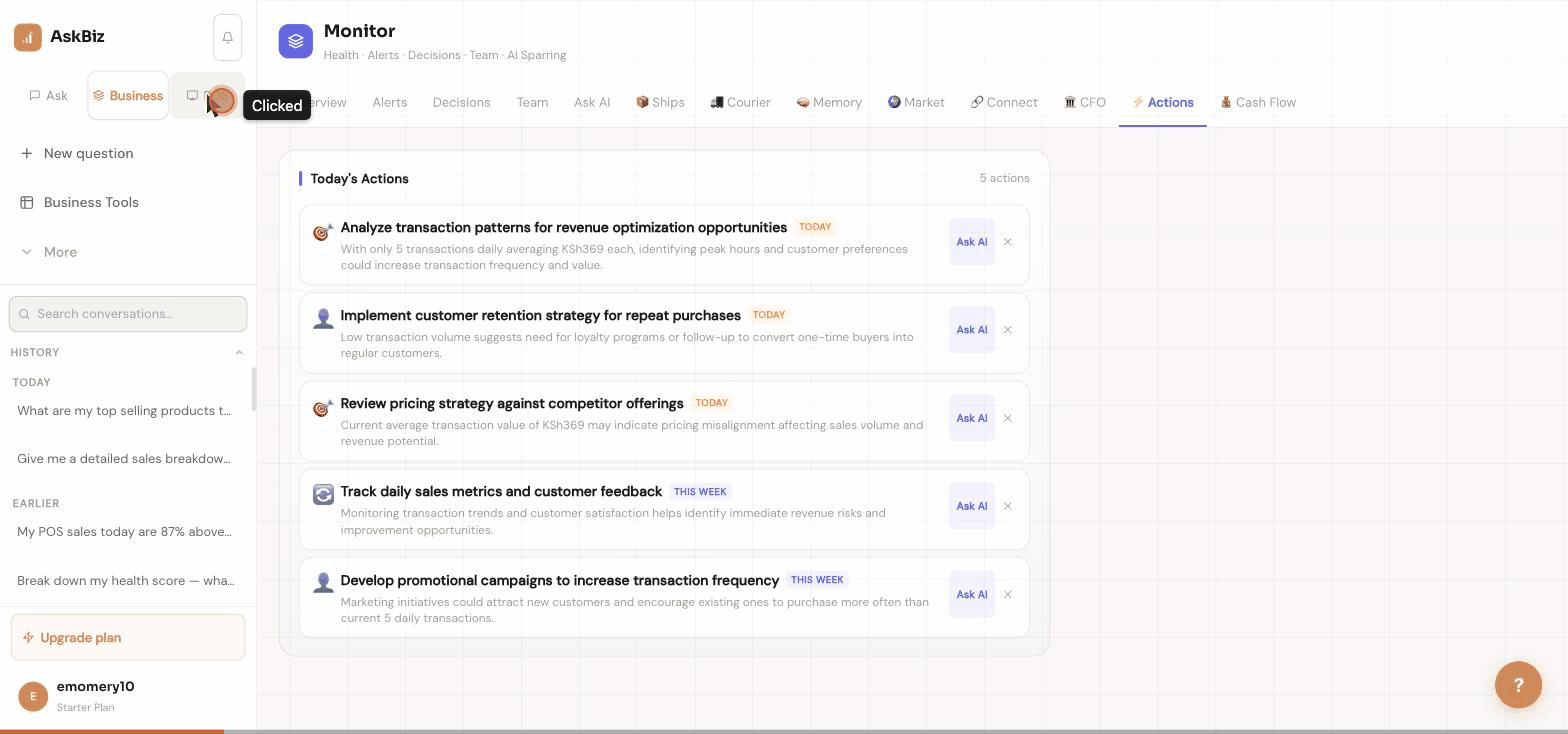Click the refresh icon on Track daily sales metrics
Viewport: 1568px width, 734px height.
(323, 495)
